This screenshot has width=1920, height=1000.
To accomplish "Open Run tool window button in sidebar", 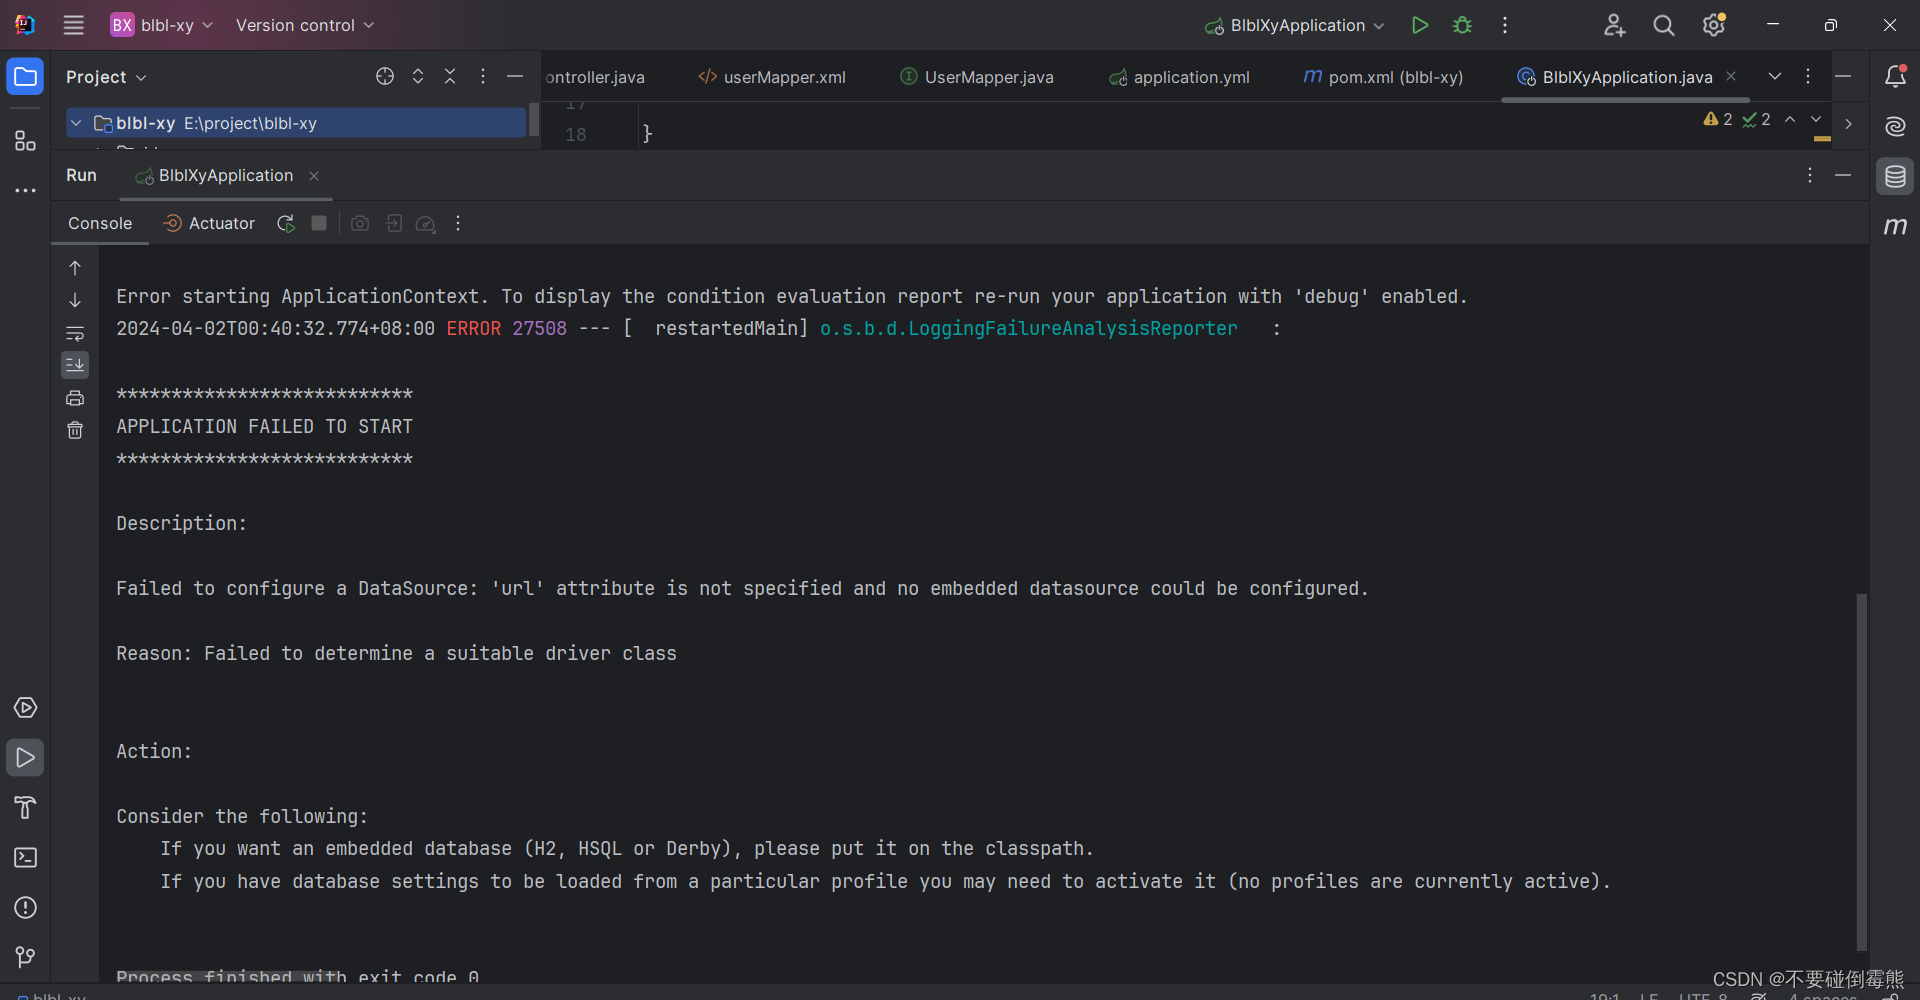I will click(25, 758).
